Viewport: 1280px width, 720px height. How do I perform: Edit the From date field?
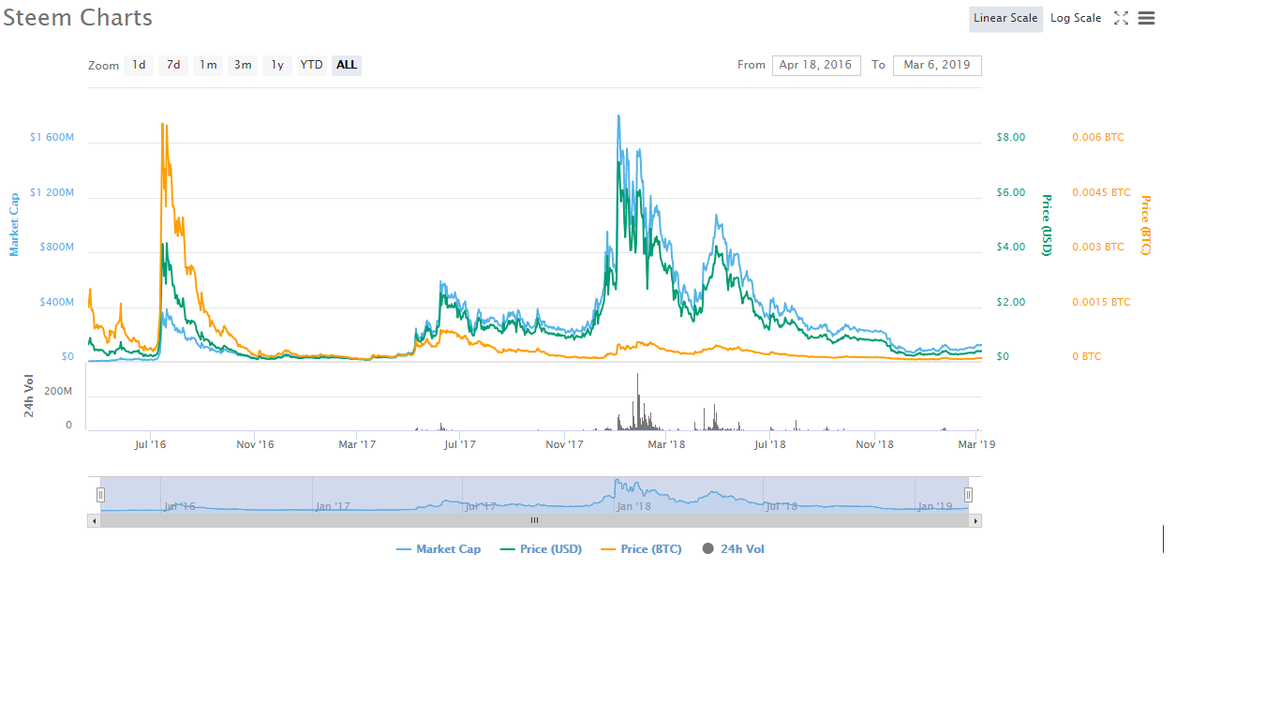[816, 65]
